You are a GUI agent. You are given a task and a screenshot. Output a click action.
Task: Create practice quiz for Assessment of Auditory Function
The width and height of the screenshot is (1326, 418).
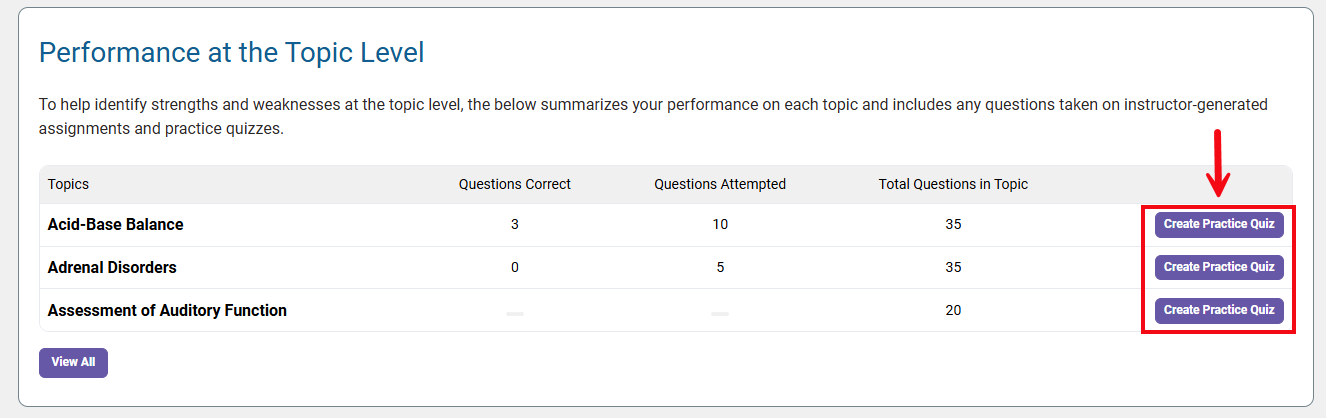click(1219, 310)
